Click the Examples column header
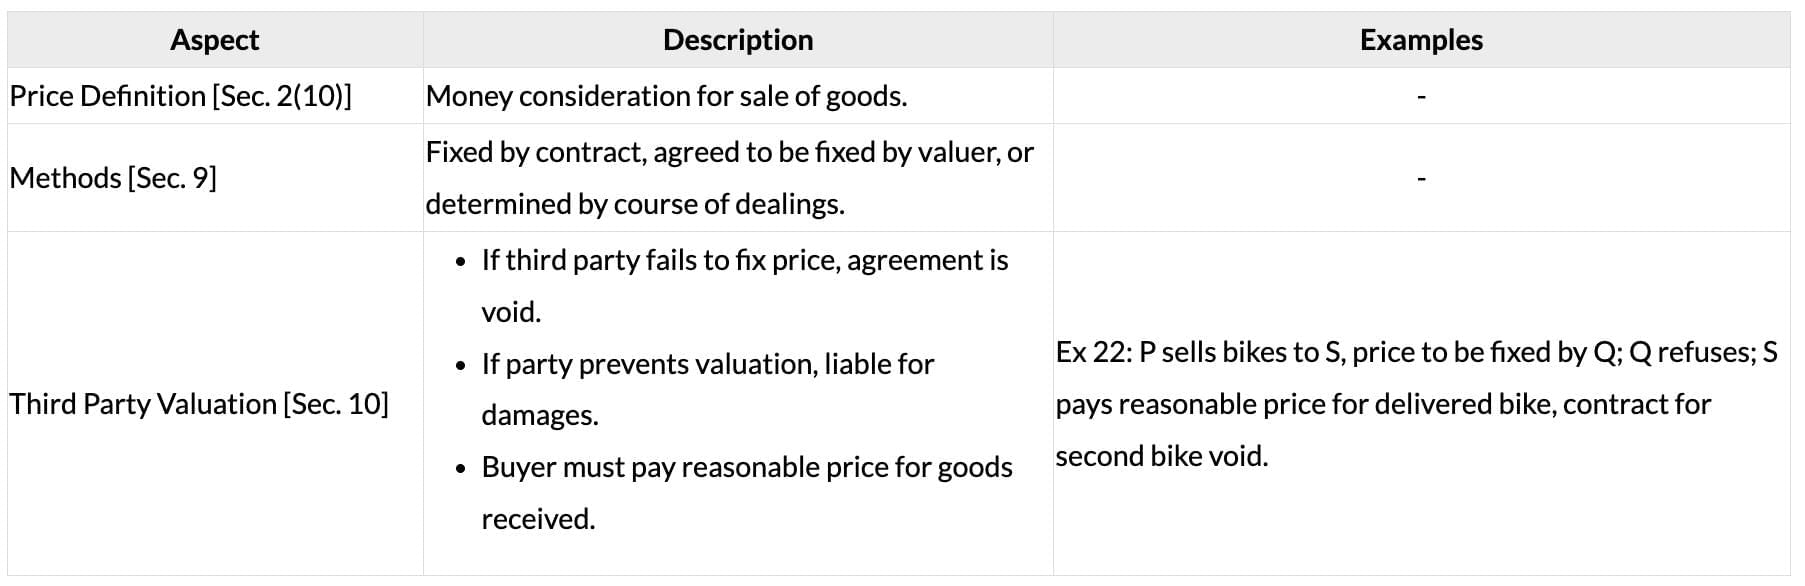 1420,40
